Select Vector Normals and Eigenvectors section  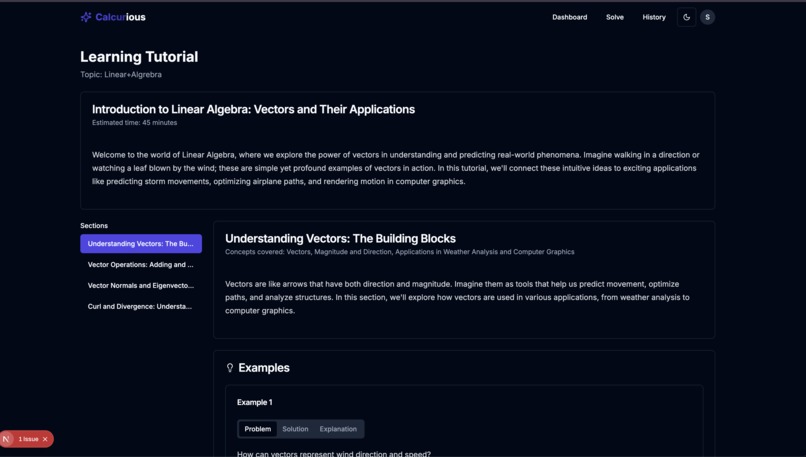click(141, 285)
